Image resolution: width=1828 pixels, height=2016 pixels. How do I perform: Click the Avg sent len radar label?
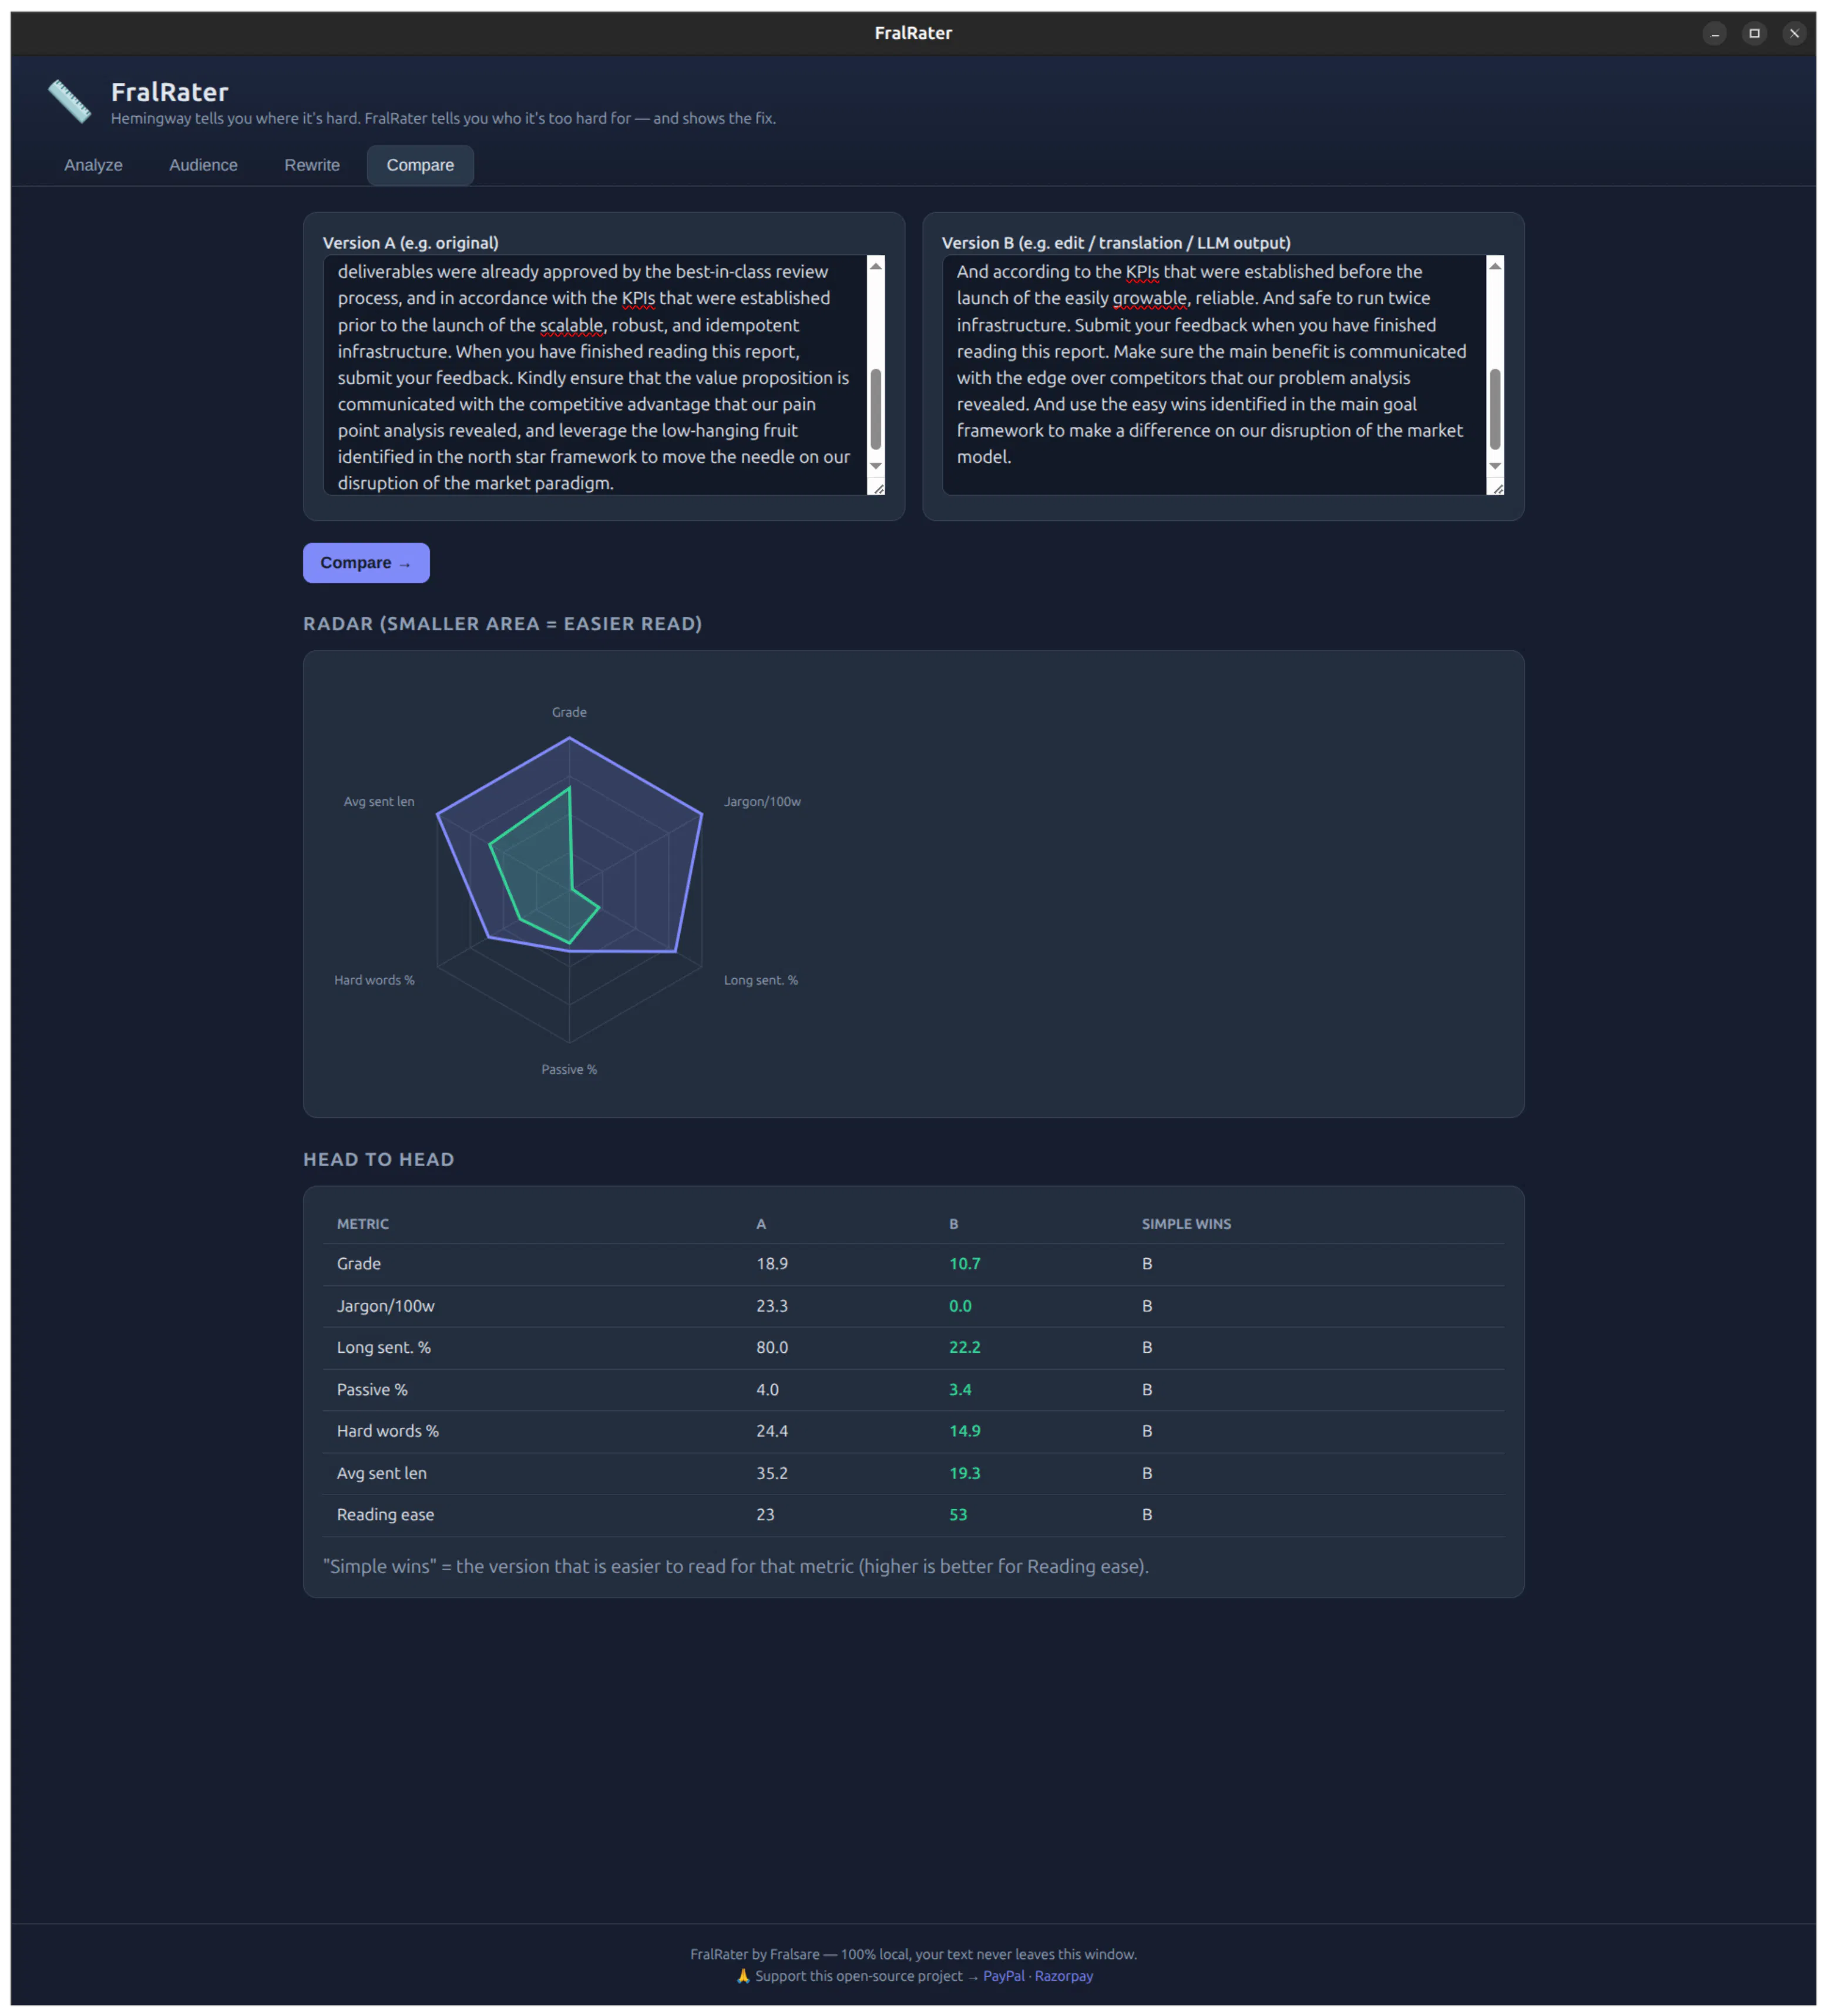[x=379, y=801]
